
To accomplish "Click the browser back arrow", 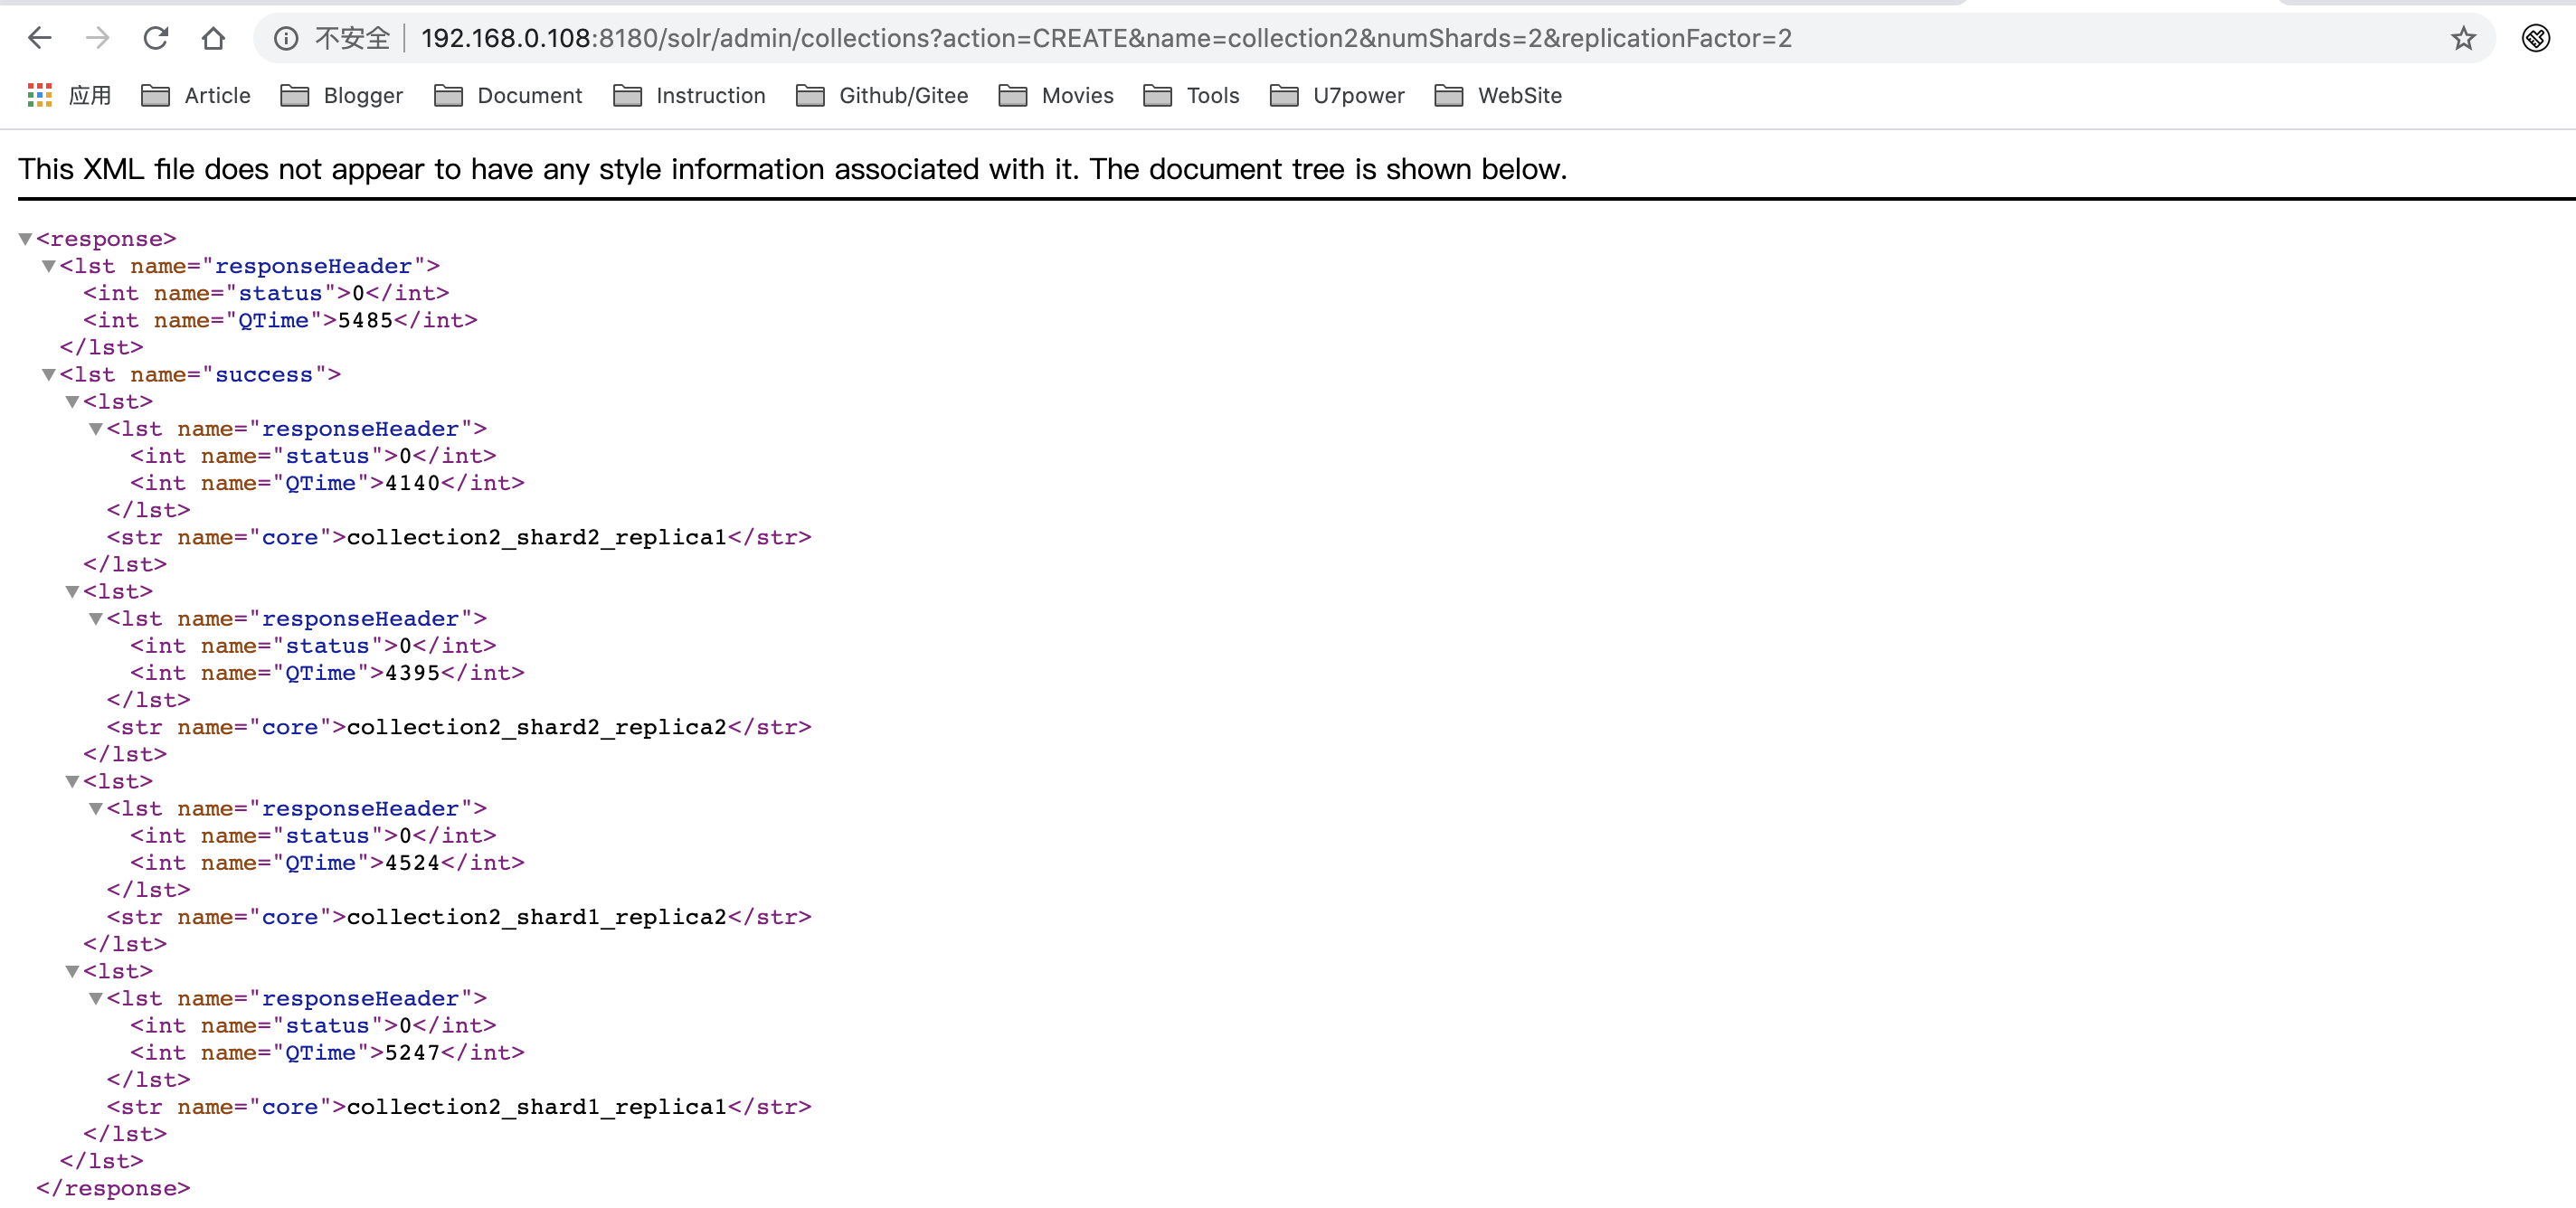I will point(39,38).
